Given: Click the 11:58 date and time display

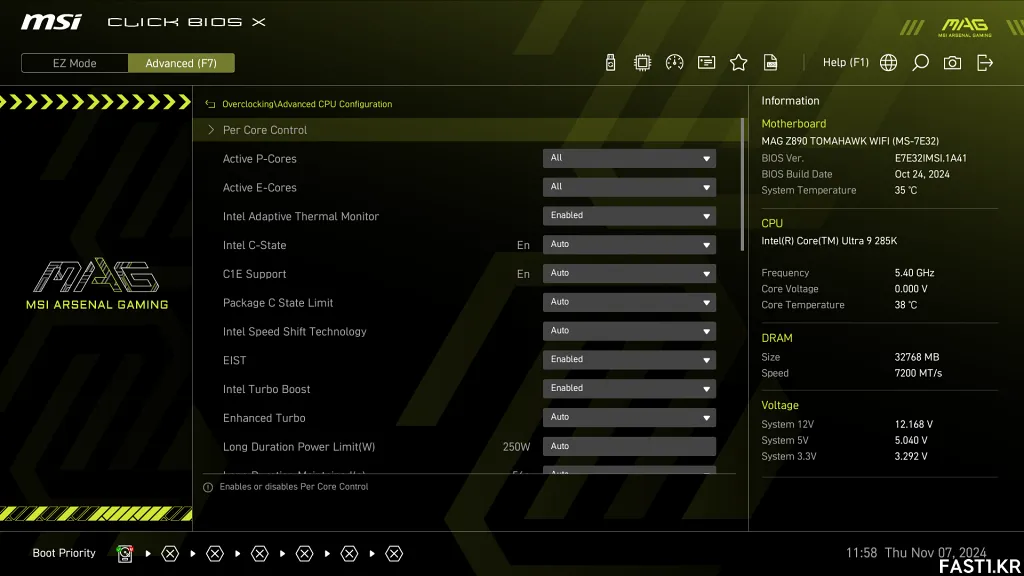Looking at the screenshot, I should [x=916, y=552].
